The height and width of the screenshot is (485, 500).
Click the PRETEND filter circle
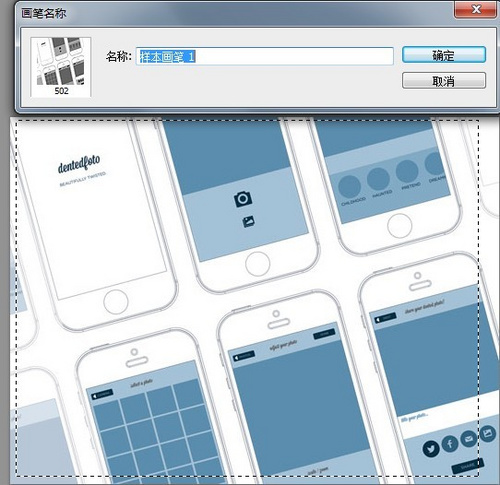[407, 171]
